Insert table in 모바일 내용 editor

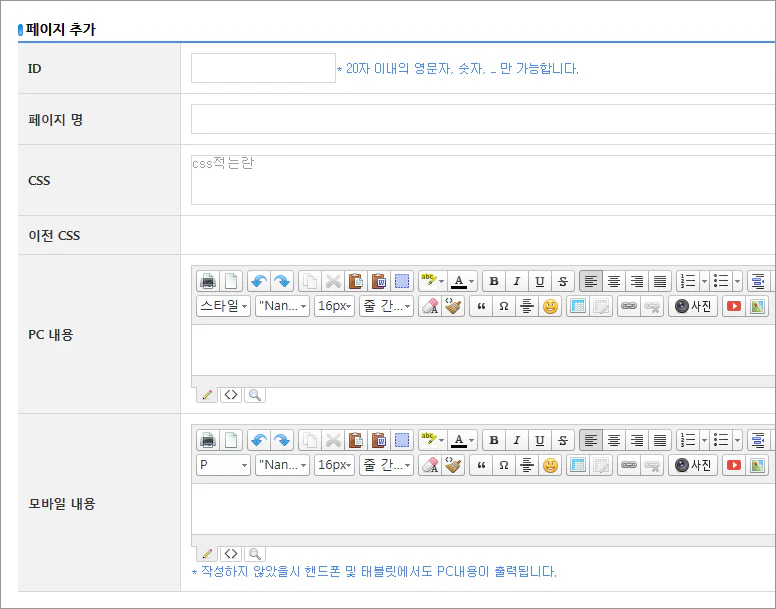coord(578,465)
